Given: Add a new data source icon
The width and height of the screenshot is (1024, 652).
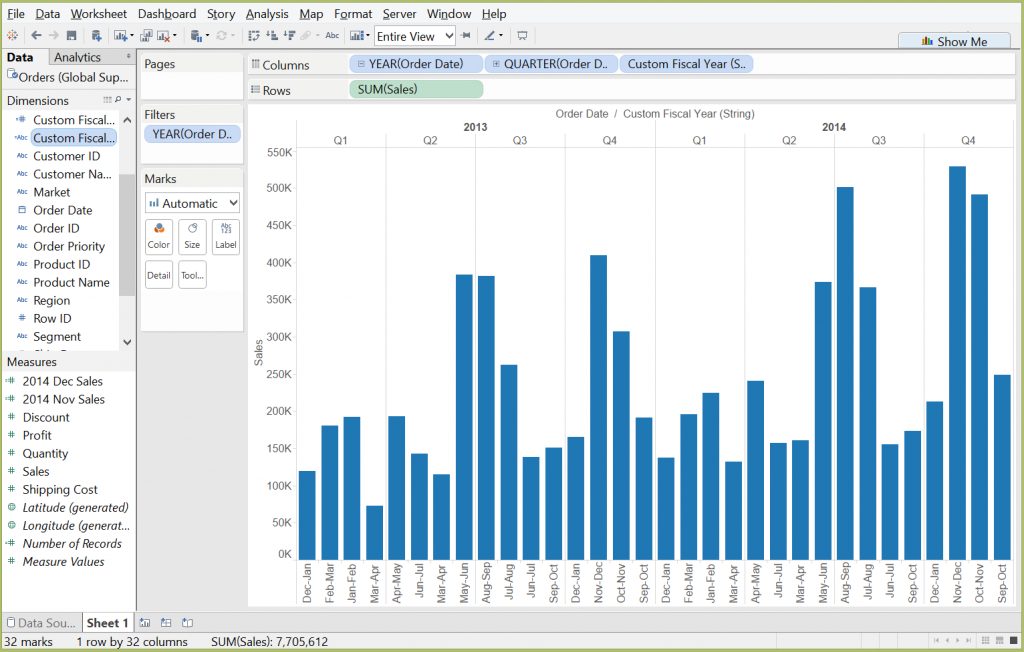Looking at the screenshot, I should 96,36.
